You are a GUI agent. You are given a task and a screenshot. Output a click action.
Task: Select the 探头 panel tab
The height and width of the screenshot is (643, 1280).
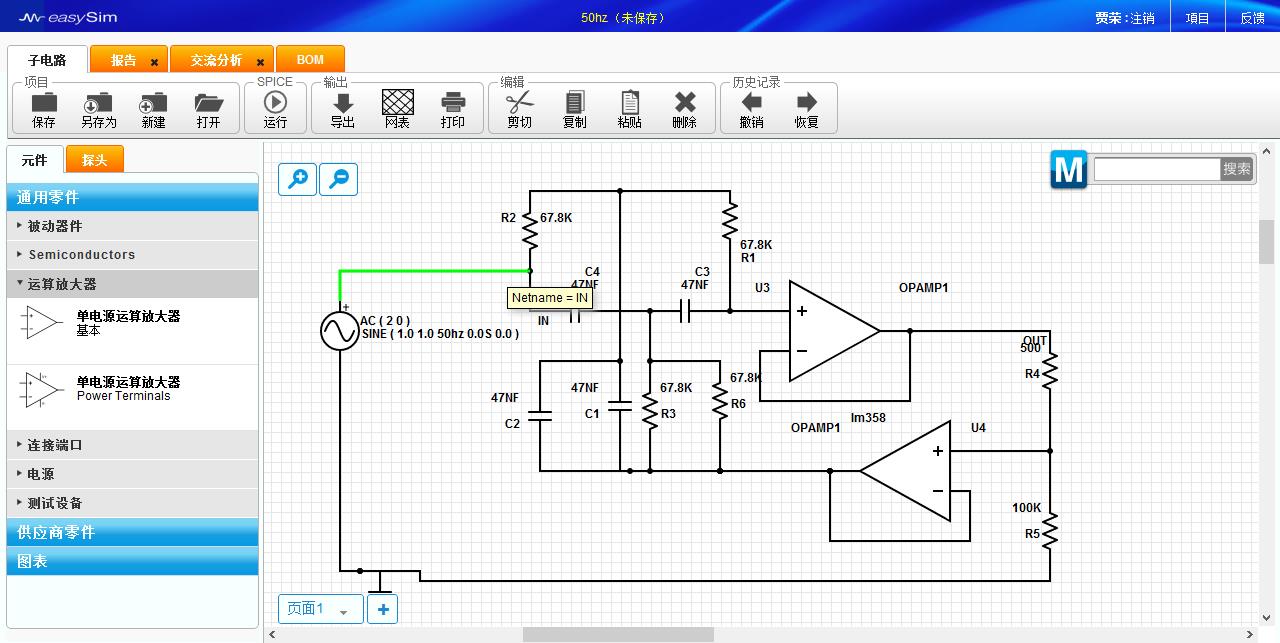95,160
